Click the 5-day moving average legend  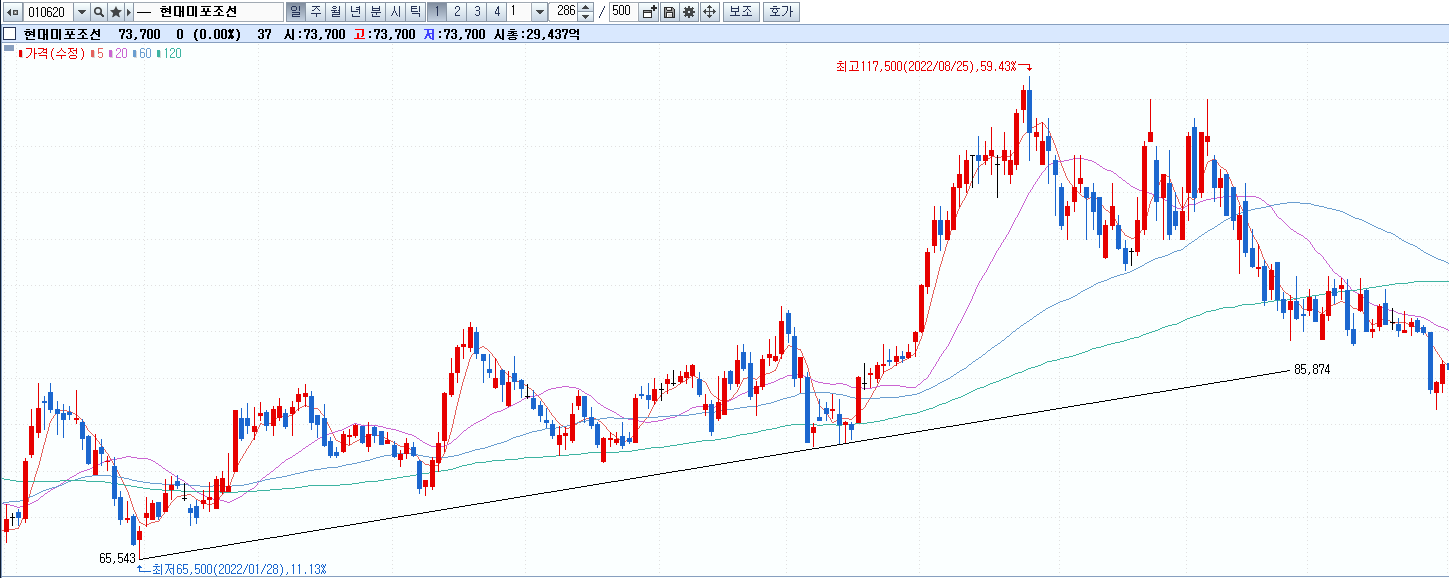(x=98, y=53)
